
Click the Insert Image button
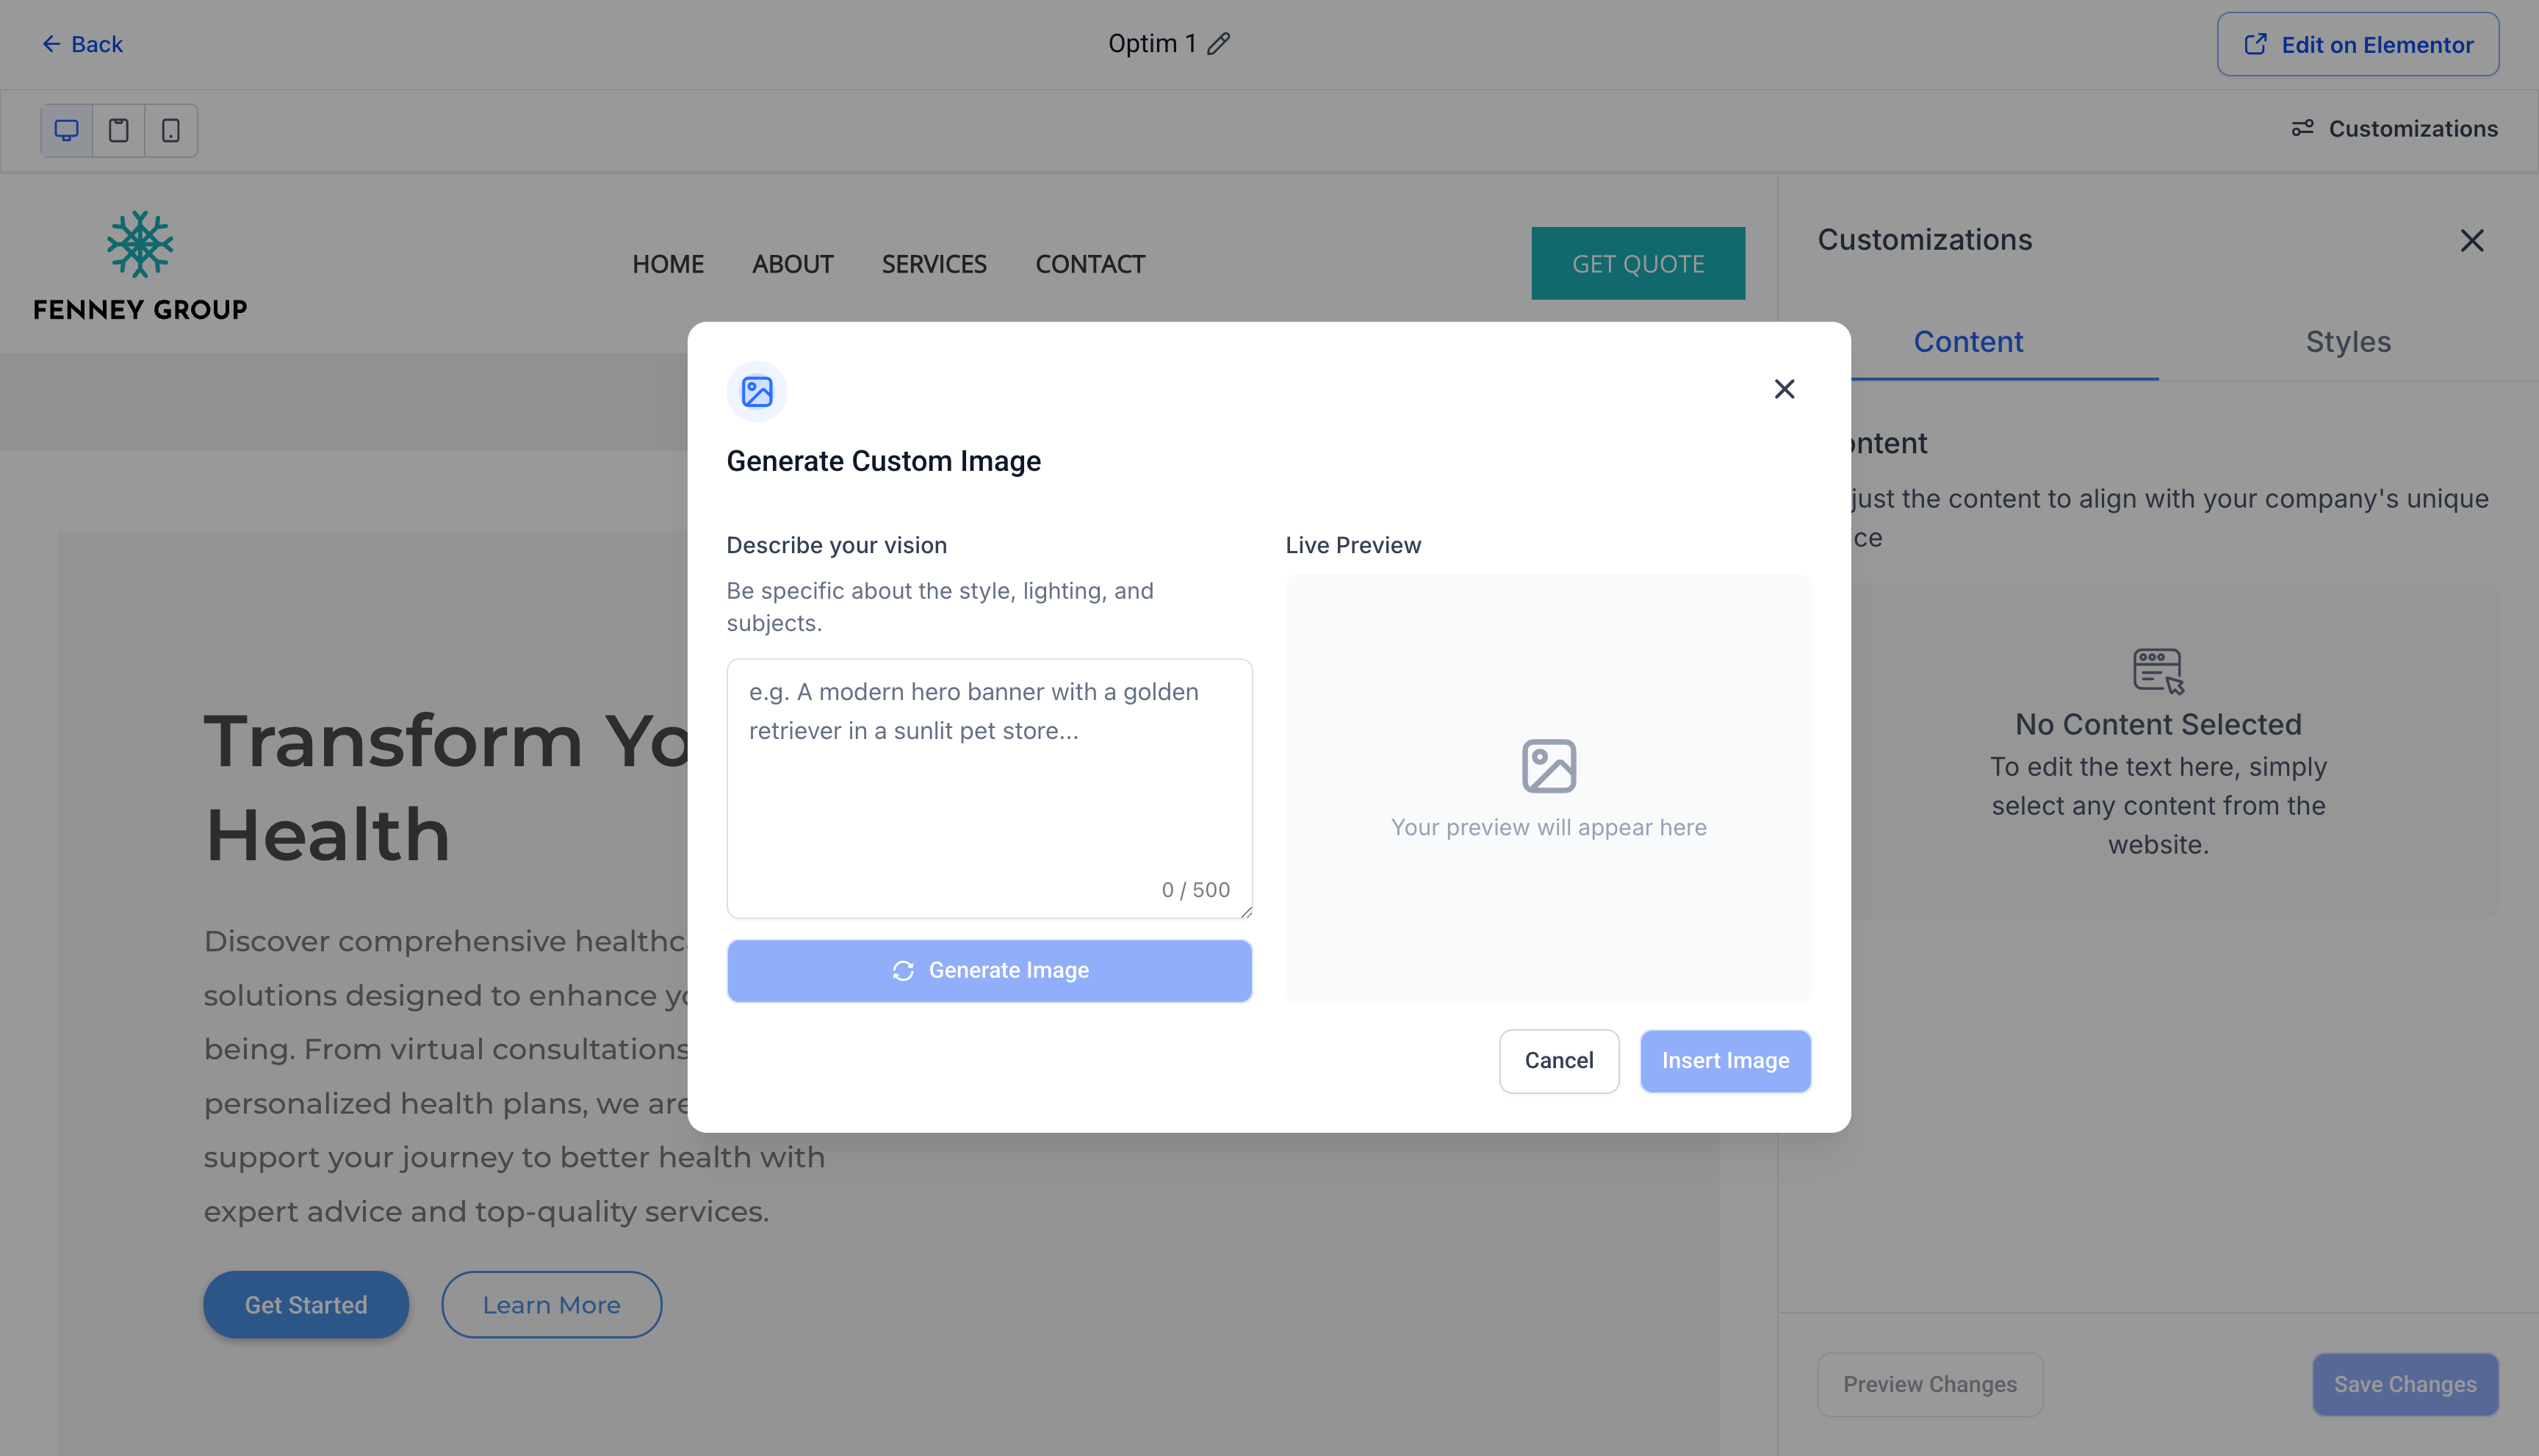(x=1725, y=1061)
